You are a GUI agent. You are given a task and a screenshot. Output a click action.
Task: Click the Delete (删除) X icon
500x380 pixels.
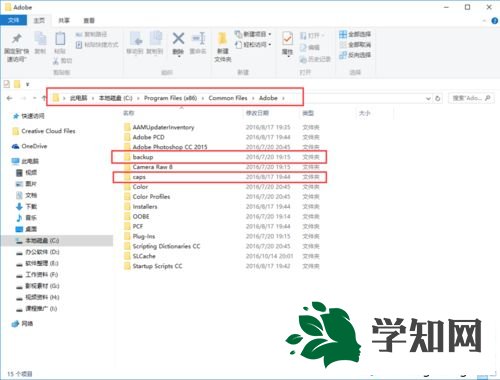tap(178, 38)
